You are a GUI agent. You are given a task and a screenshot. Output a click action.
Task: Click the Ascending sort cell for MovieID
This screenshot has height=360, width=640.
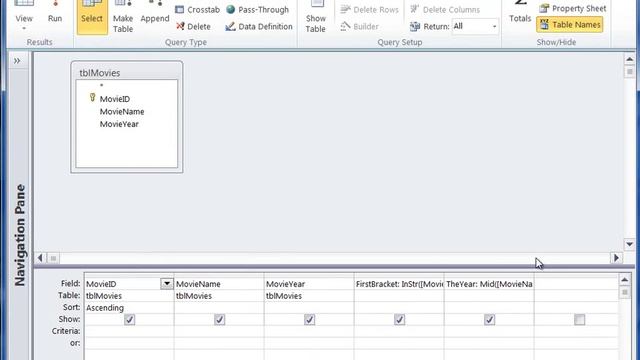point(129,308)
